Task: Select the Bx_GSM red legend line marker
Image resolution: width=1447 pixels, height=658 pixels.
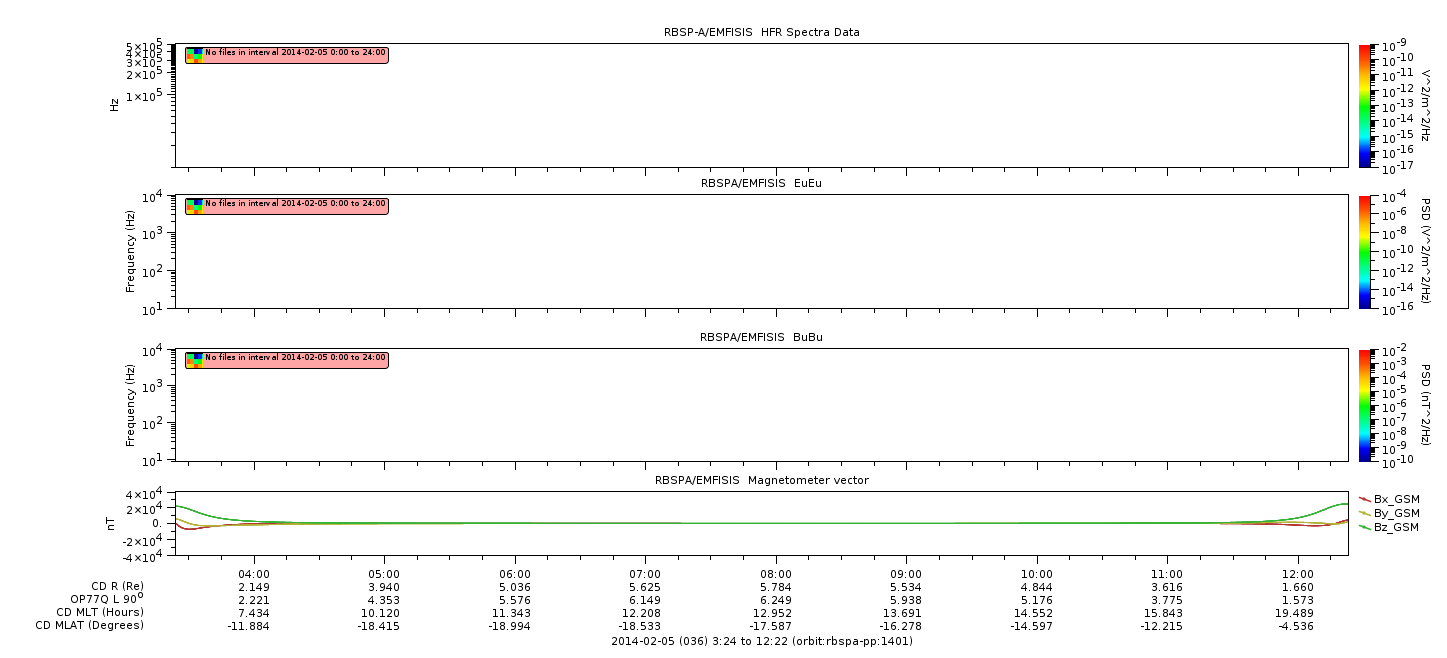Action: [1365, 498]
